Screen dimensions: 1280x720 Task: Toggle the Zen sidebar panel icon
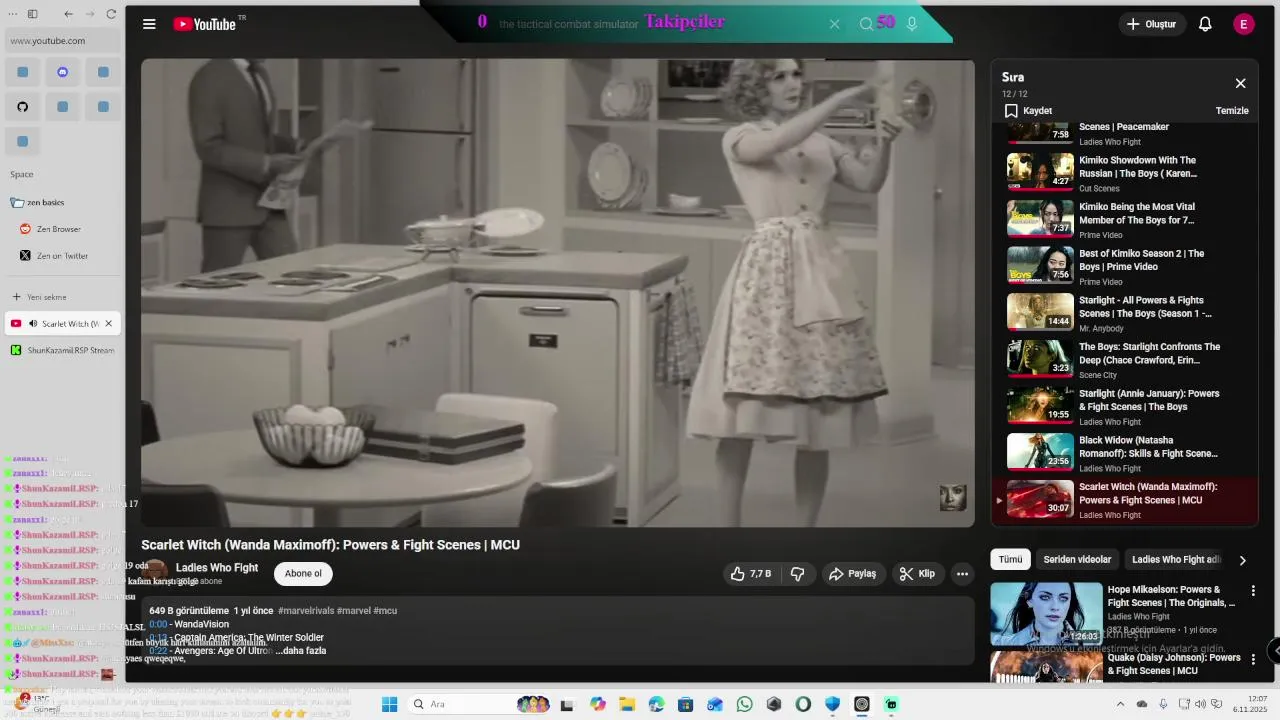point(32,14)
